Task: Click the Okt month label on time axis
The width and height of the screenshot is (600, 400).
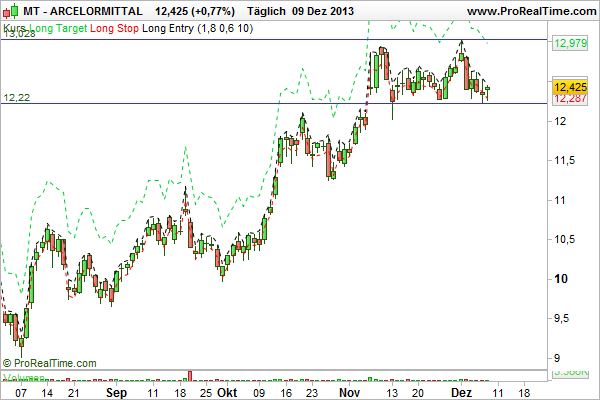Action: [227, 393]
